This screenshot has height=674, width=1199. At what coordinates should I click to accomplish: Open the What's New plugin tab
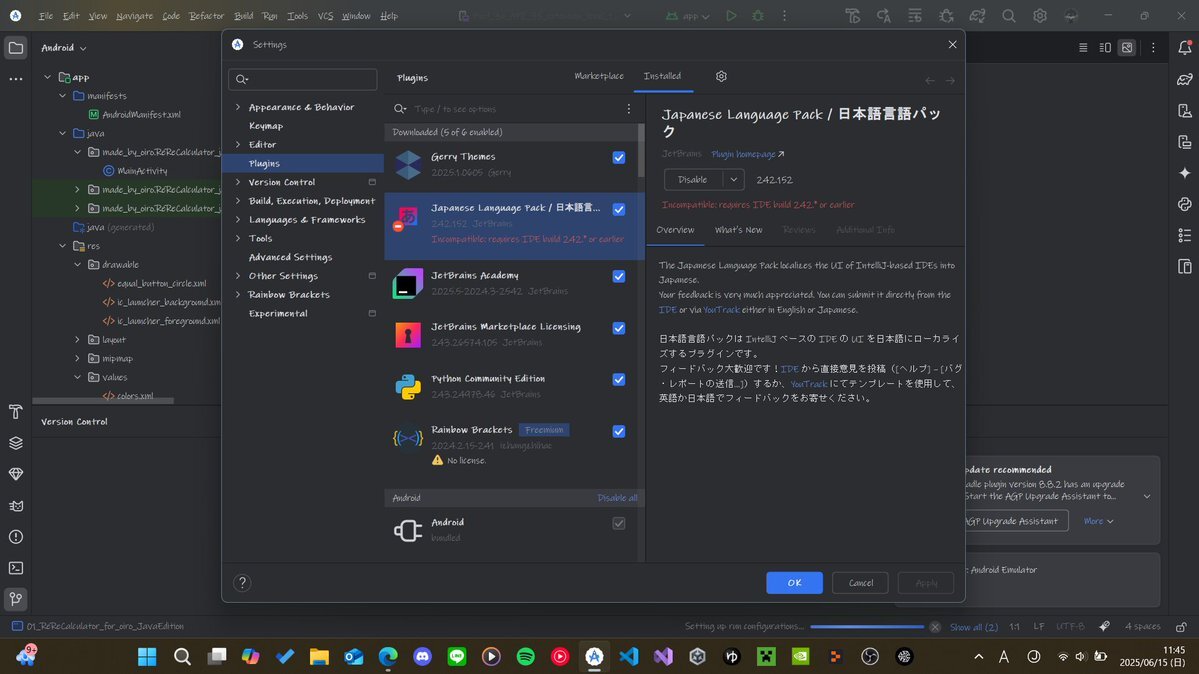[738, 230]
